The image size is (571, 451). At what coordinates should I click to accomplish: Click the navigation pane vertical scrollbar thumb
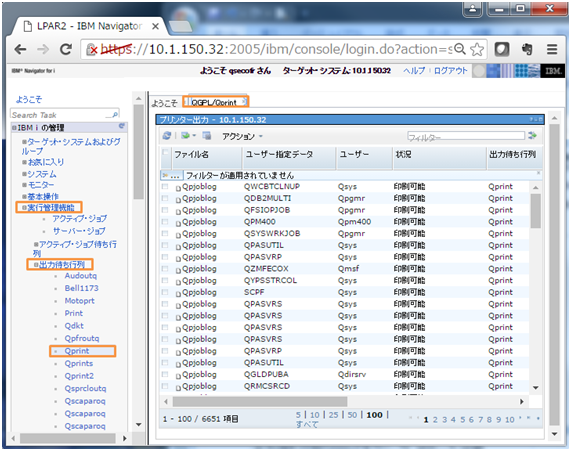[x=138, y=152]
